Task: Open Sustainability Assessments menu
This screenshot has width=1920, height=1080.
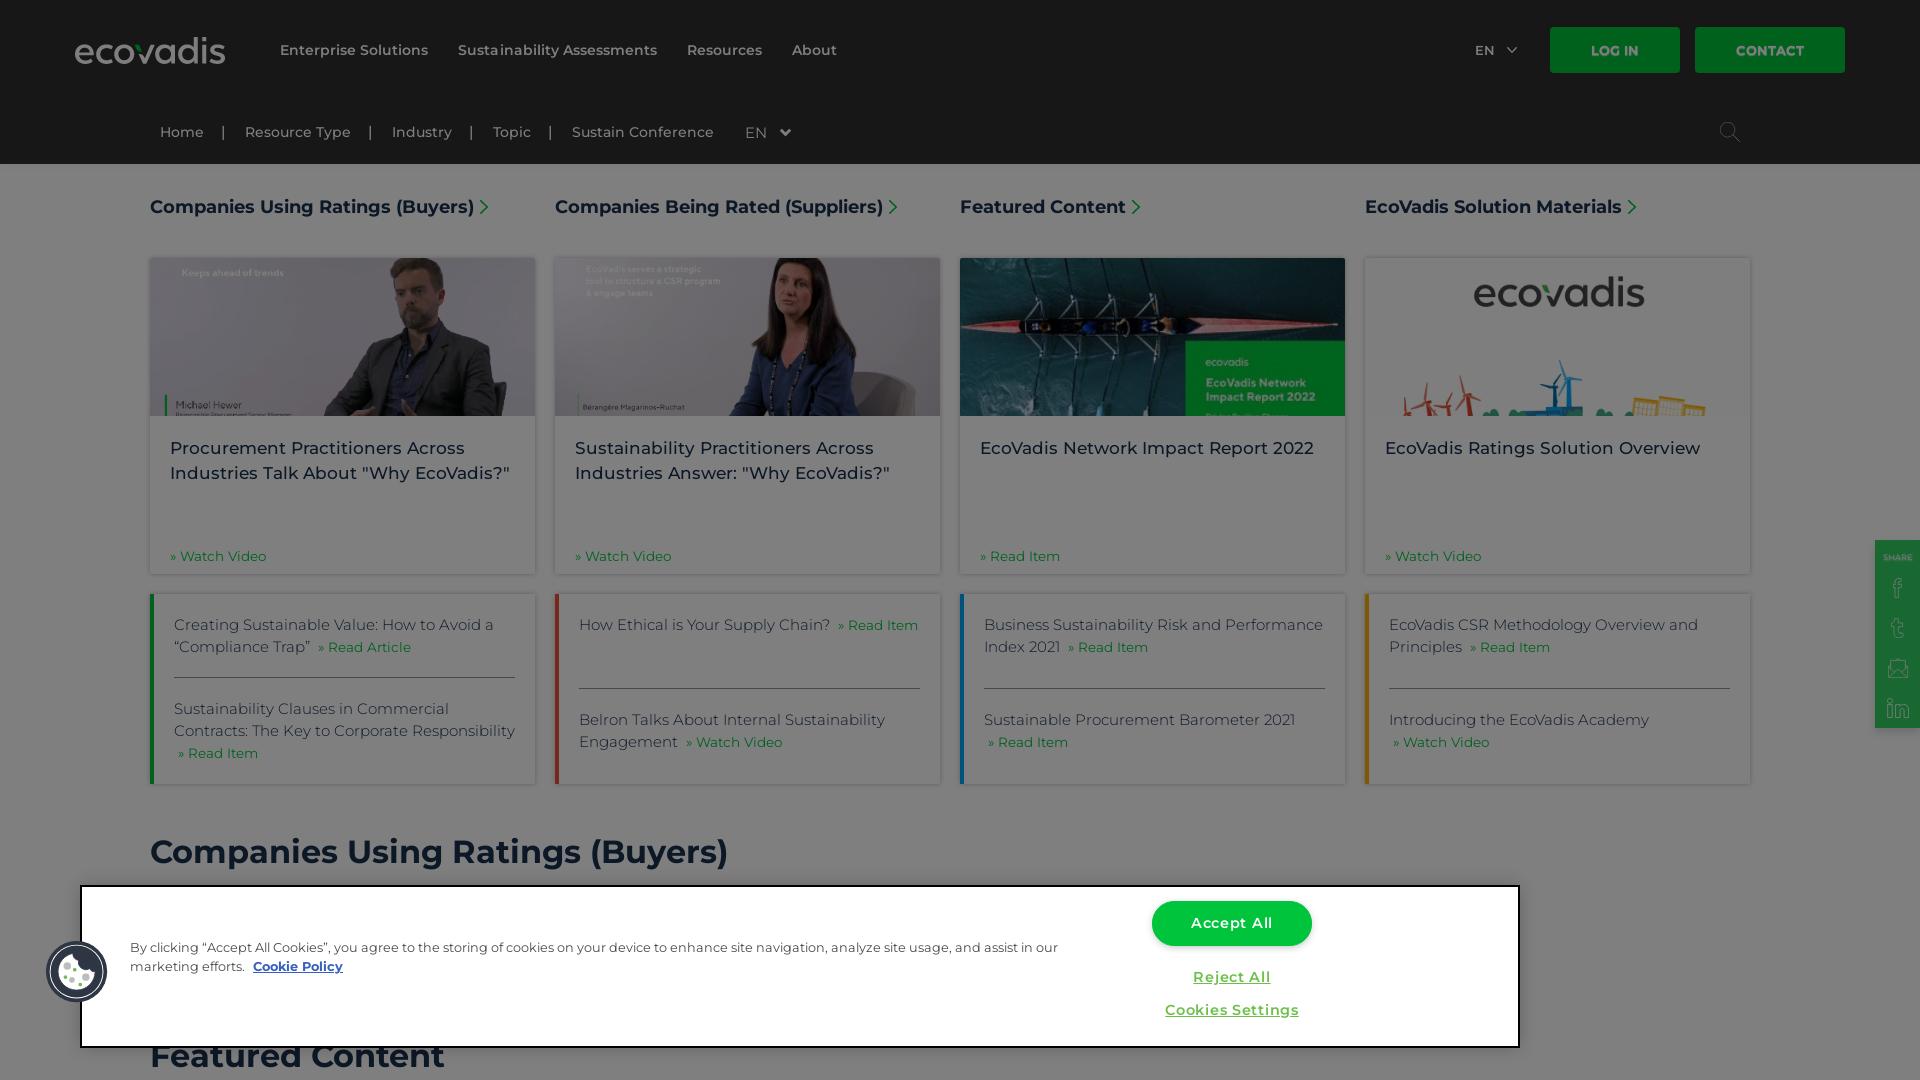Action: tap(557, 50)
